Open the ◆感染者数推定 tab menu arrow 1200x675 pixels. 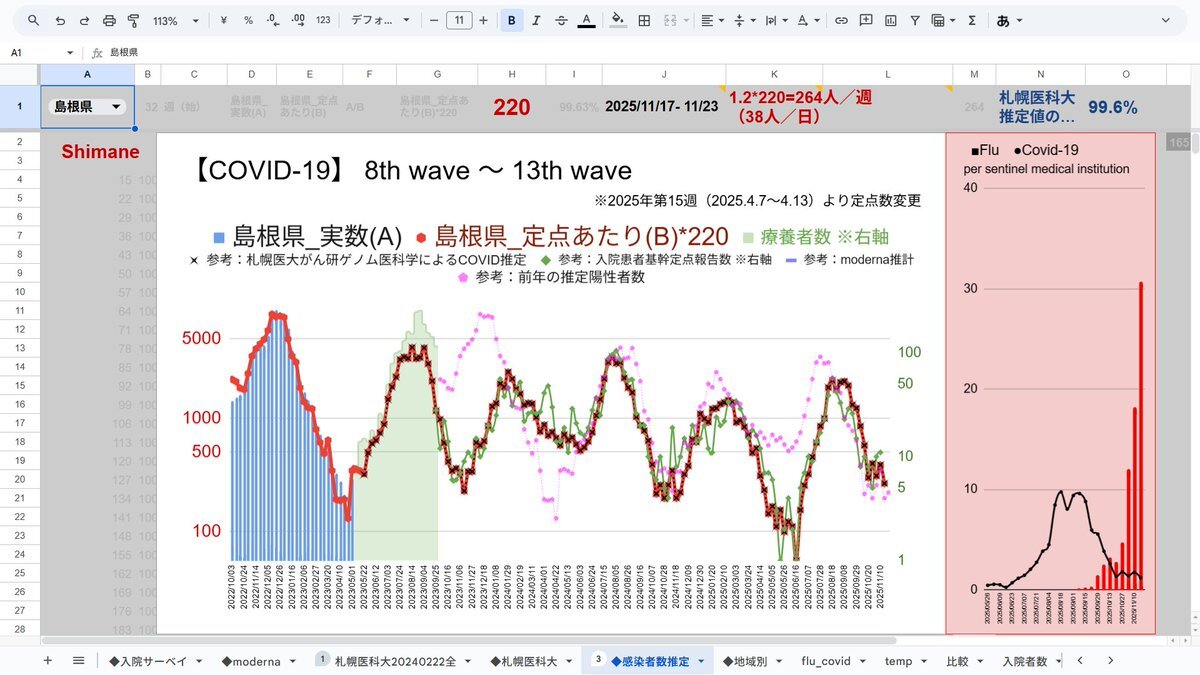702,661
